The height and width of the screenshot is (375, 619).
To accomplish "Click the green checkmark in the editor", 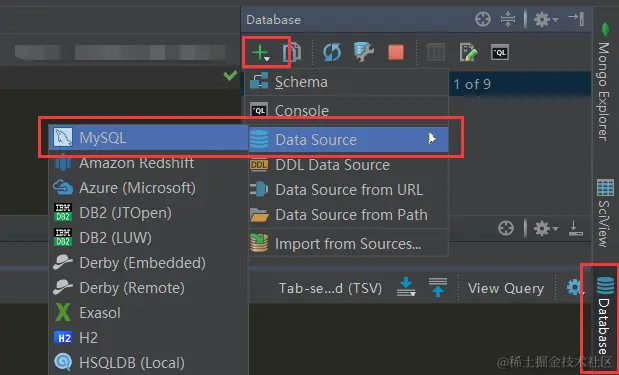I will (230, 75).
